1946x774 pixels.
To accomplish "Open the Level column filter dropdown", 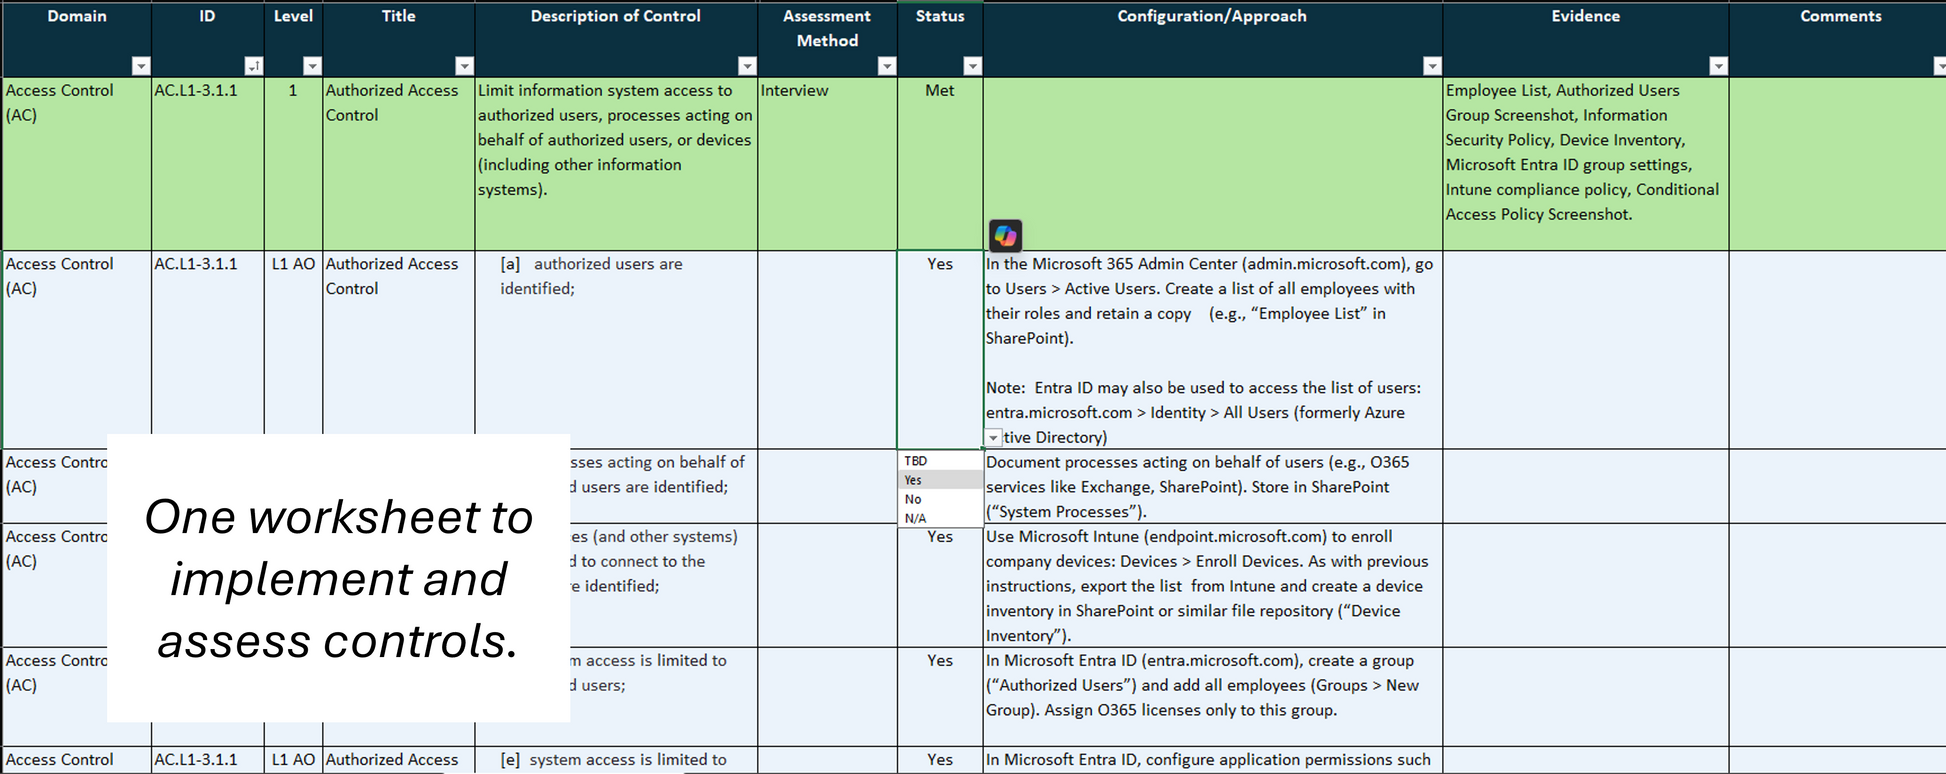I will 312,66.
